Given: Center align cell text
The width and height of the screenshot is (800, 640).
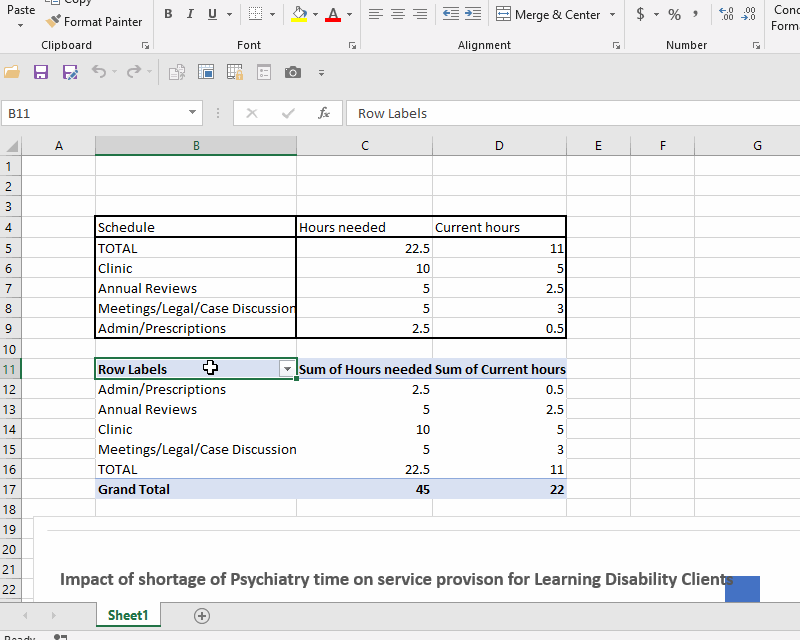Looking at the screenshot, I should 398,14.
